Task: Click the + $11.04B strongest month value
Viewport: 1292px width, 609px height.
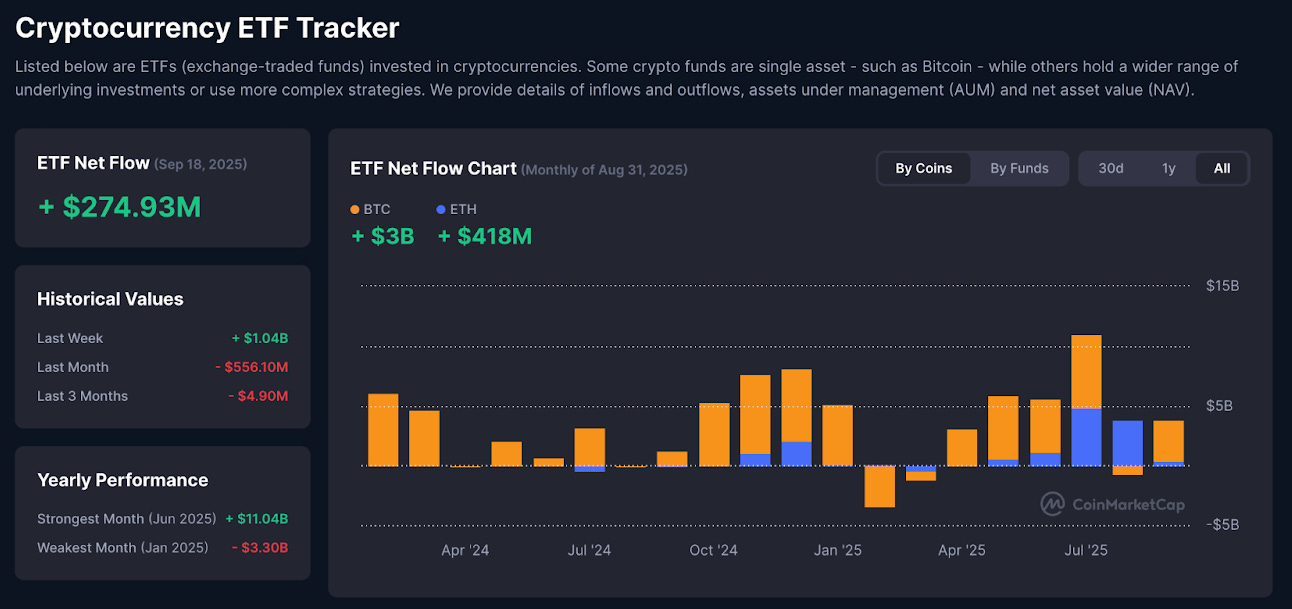Action: click(257, 519)
